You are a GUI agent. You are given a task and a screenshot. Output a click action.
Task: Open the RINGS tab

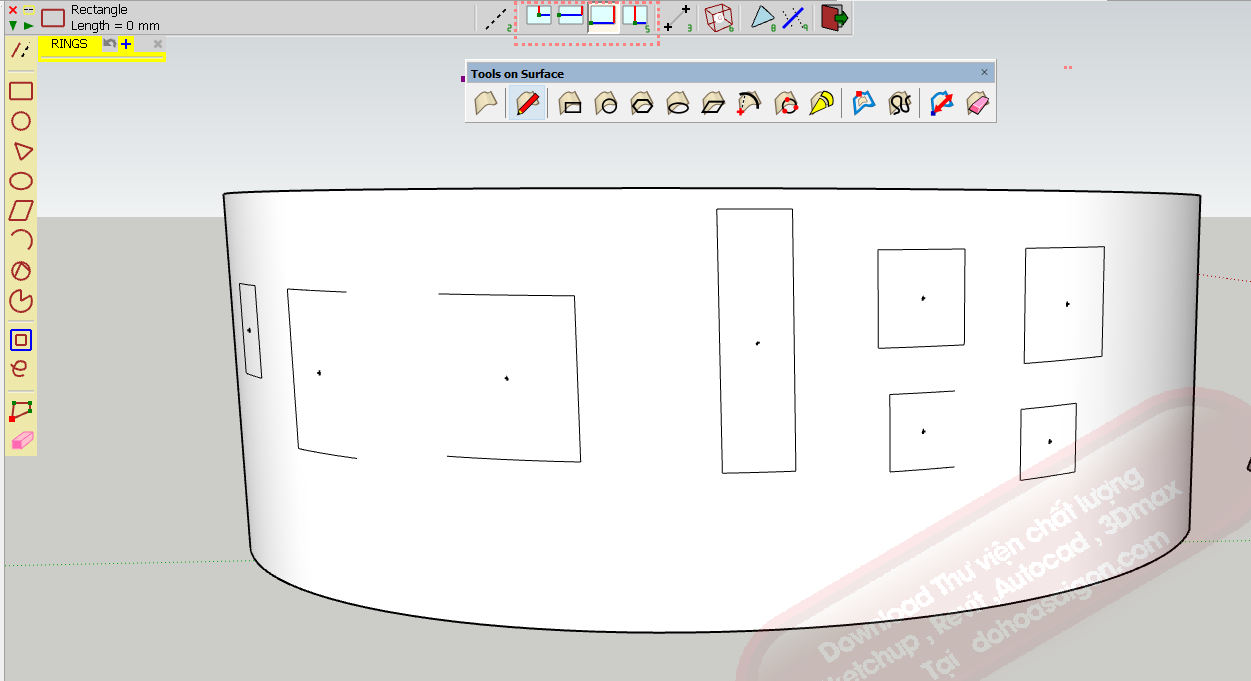tap(69, 44)
